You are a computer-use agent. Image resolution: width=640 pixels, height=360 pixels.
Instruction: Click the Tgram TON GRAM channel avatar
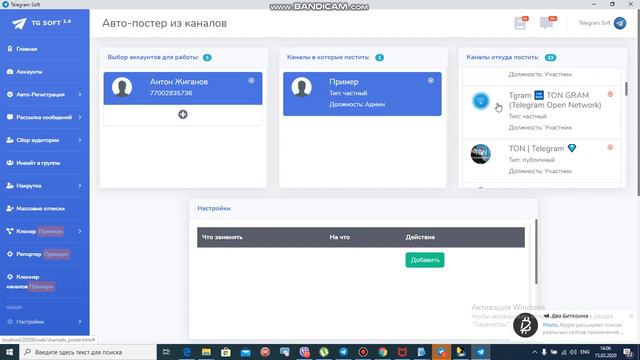480,101
